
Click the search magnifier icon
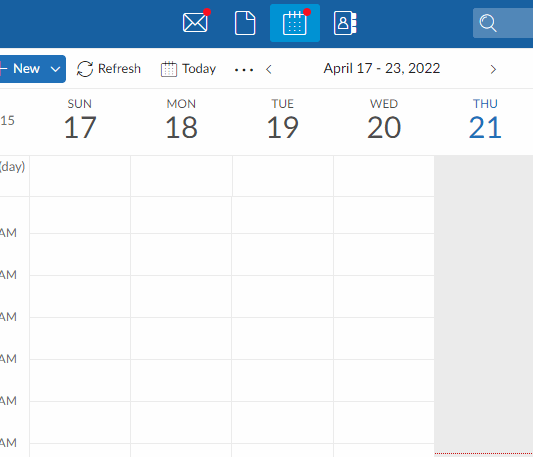tap(488, 23)
